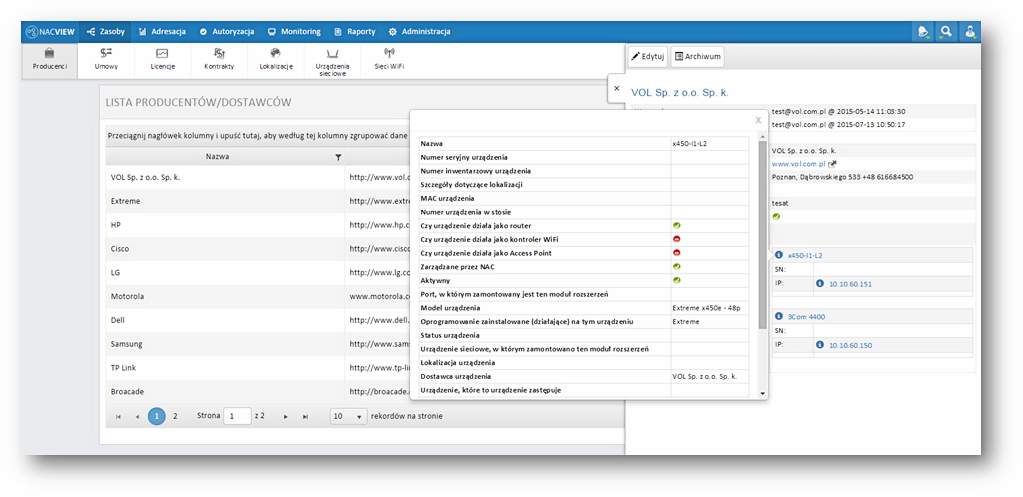Open records per page dropdown

pos(348,416)
